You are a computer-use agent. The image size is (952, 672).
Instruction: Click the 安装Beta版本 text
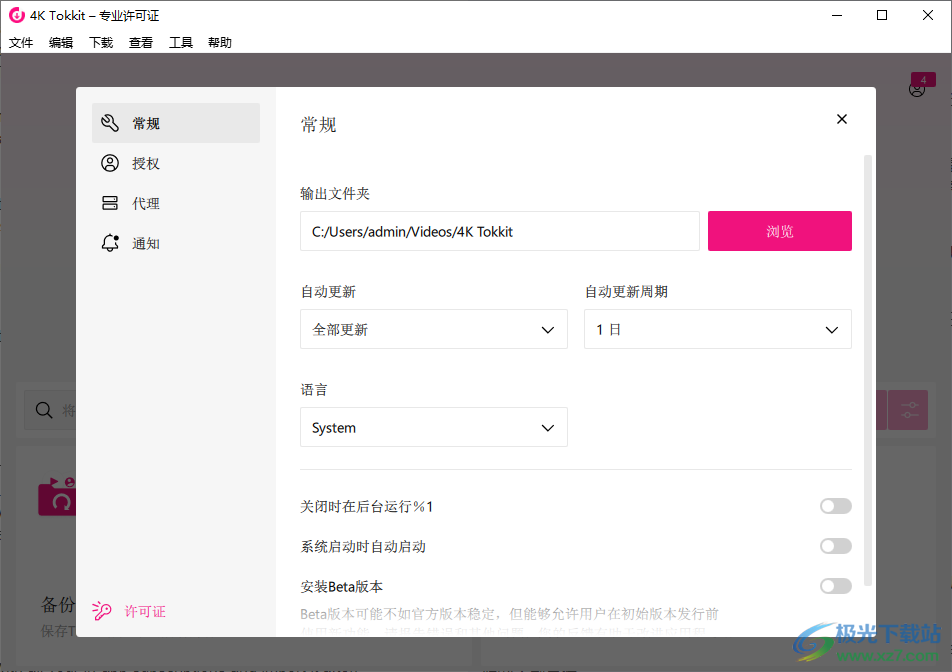point(342,587)
